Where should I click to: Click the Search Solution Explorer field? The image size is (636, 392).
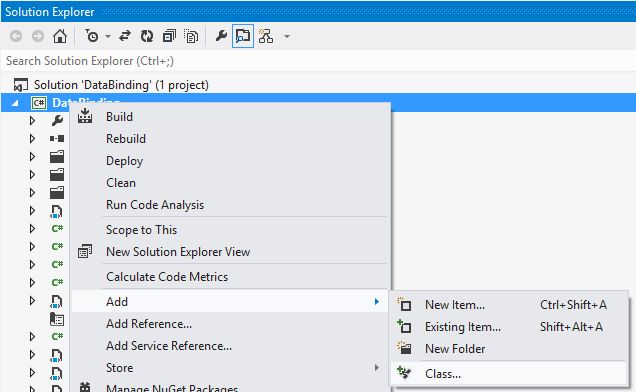[318, 61]
